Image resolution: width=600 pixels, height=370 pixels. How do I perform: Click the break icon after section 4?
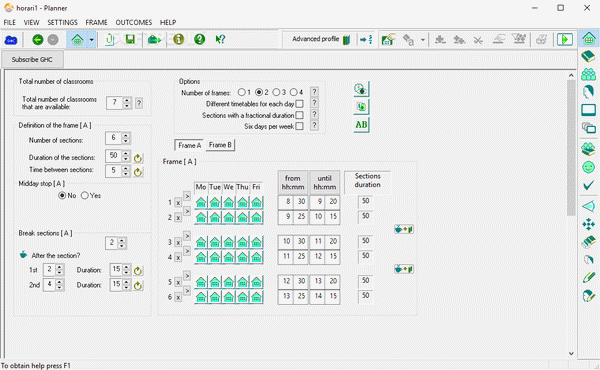pos(404,269)
